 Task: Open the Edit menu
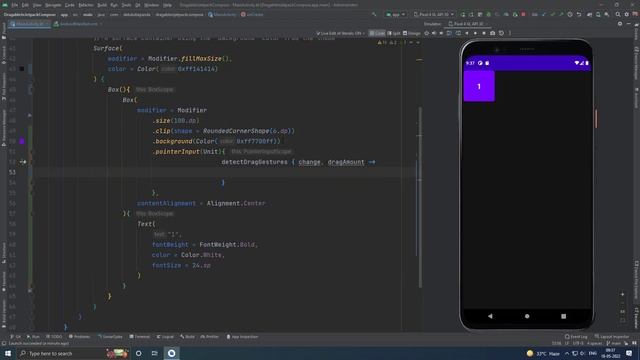tap(25, 5)
